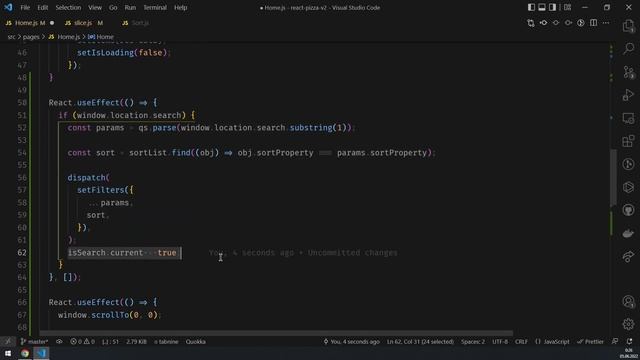Open the Explorer view in activity bar

(629, 26)
